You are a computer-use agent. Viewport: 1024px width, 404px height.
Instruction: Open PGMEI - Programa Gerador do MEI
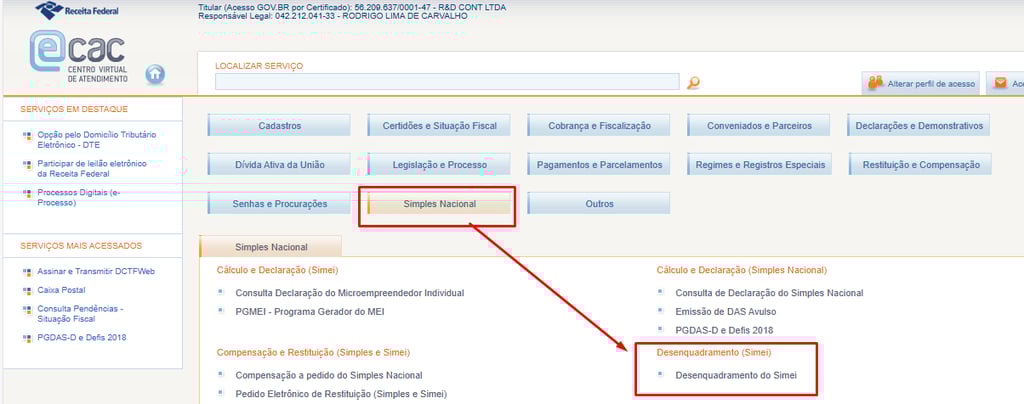click(310, 311)
